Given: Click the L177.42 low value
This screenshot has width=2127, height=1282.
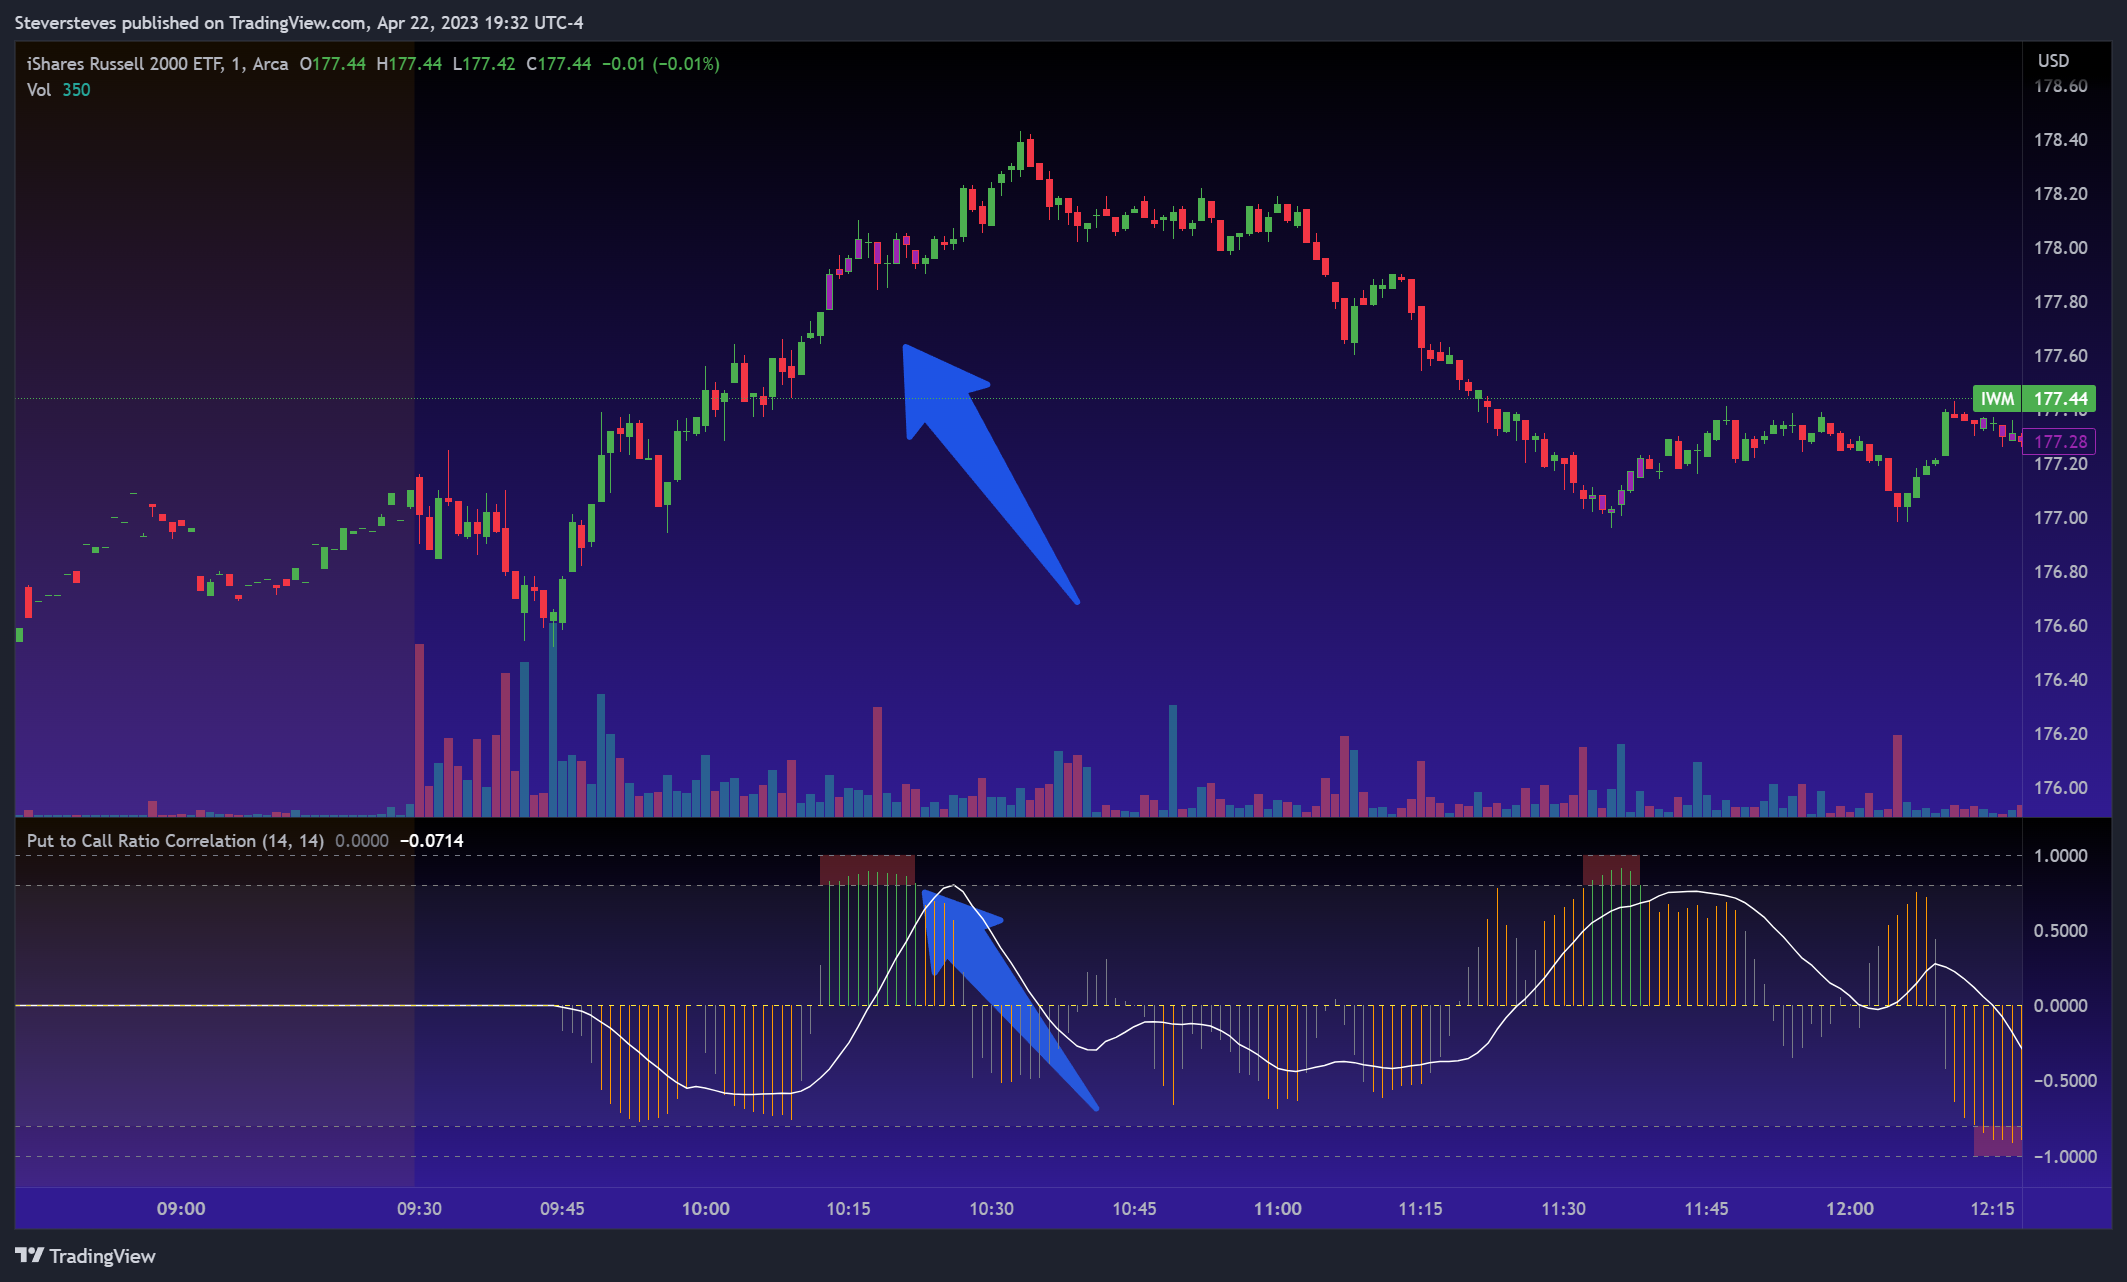Looking at the screenshot, I should click(x=484, y=64).
